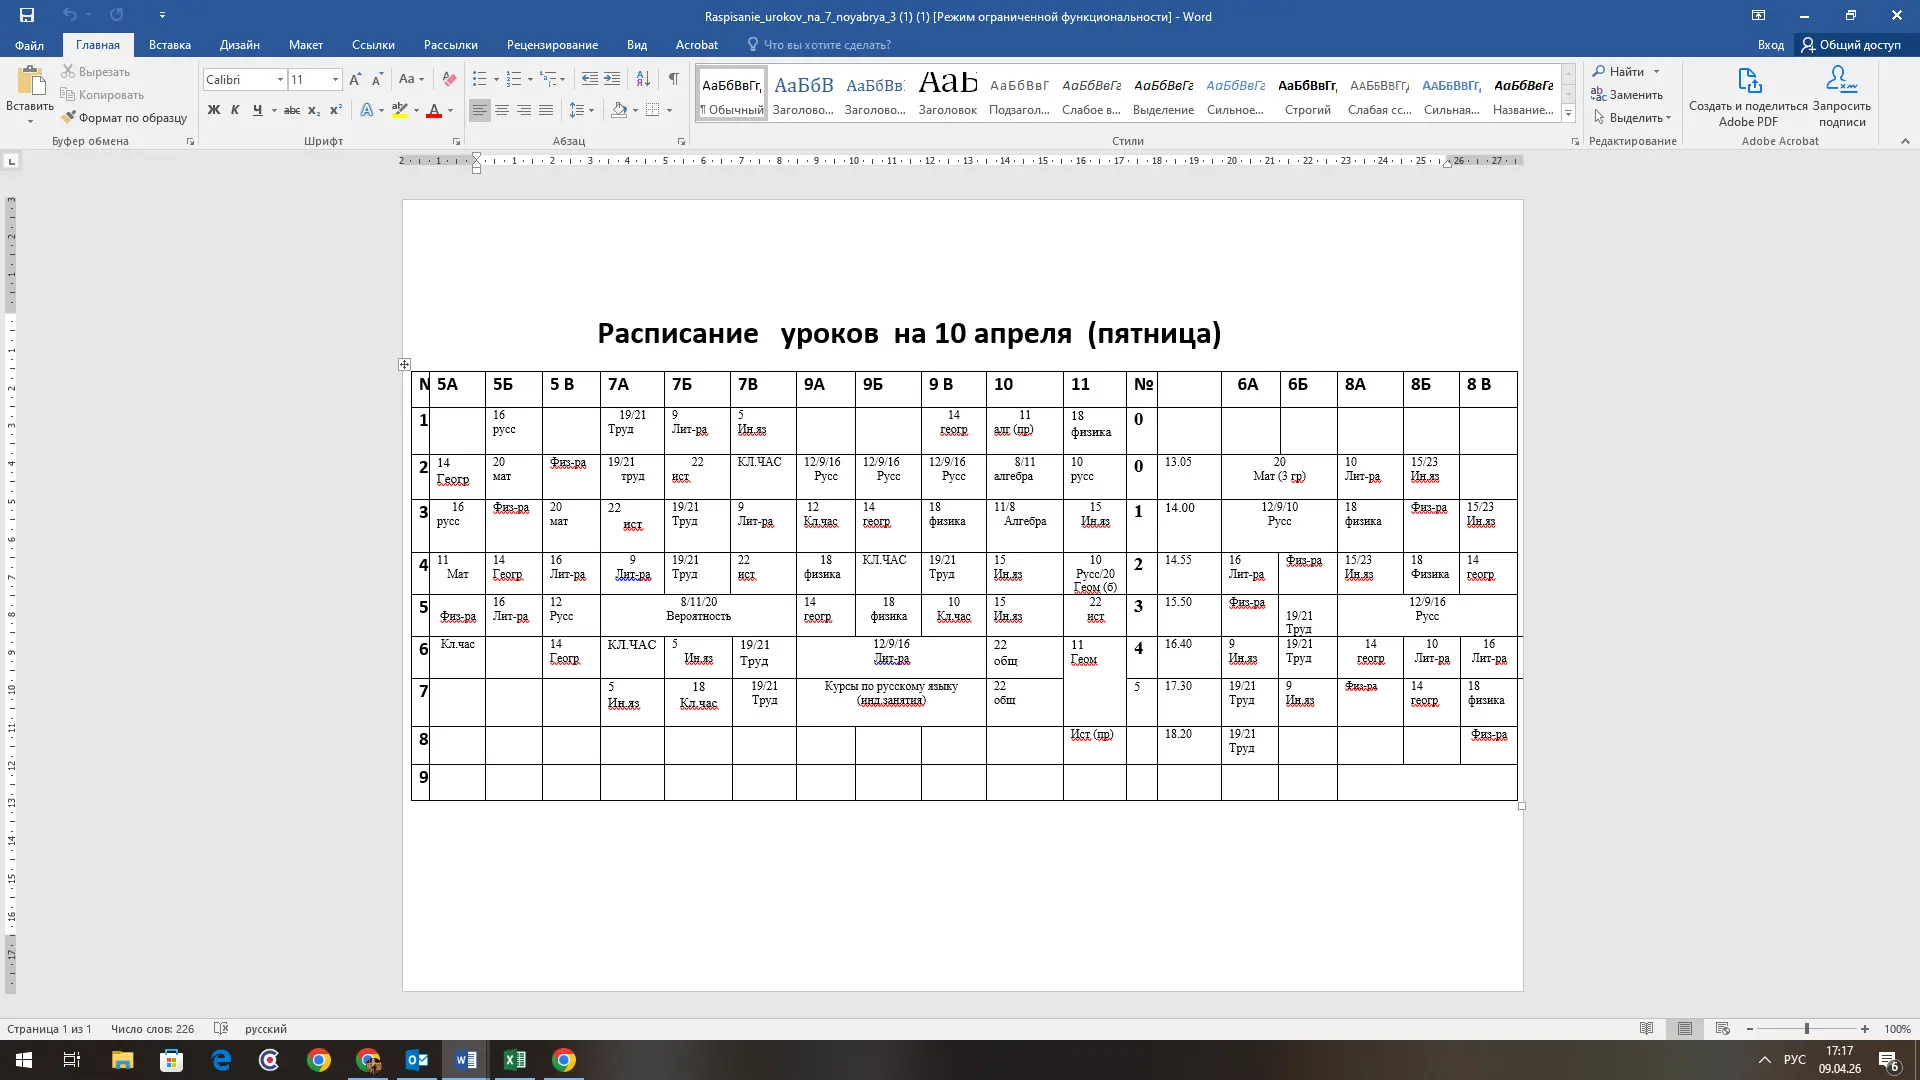Image resolution: width=1920 pixels, height=1080 pixels.
Task: Click the Save floppy disk icon
Action: pos(27,16)
